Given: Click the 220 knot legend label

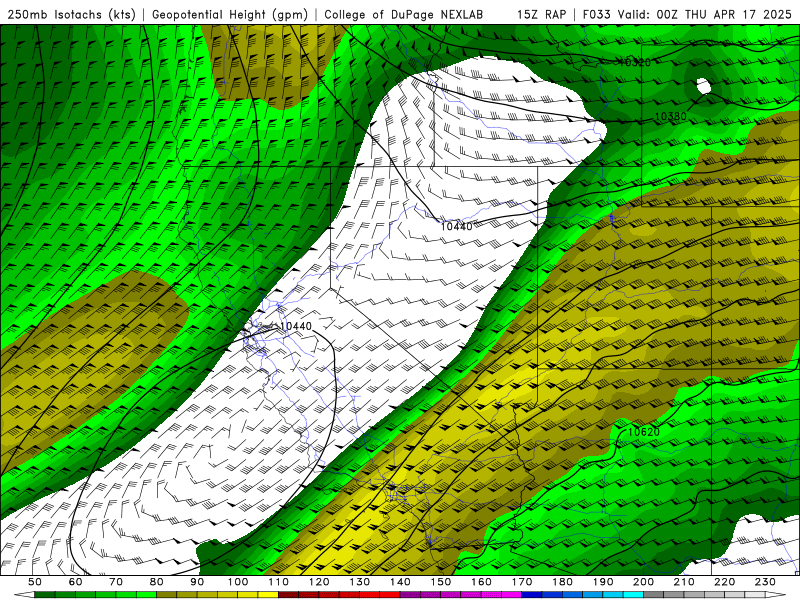Looking at the screenshot, I should 724,582.
